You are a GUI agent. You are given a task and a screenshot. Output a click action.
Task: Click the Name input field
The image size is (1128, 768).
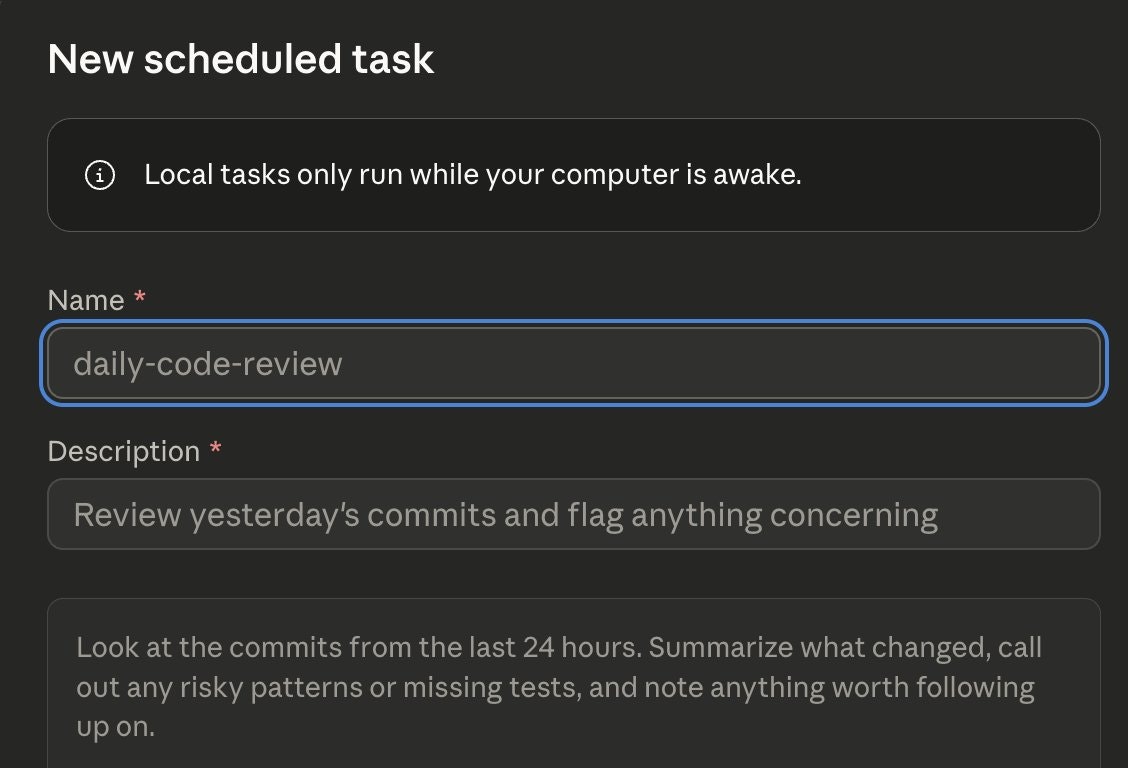[x=575, y=363]
